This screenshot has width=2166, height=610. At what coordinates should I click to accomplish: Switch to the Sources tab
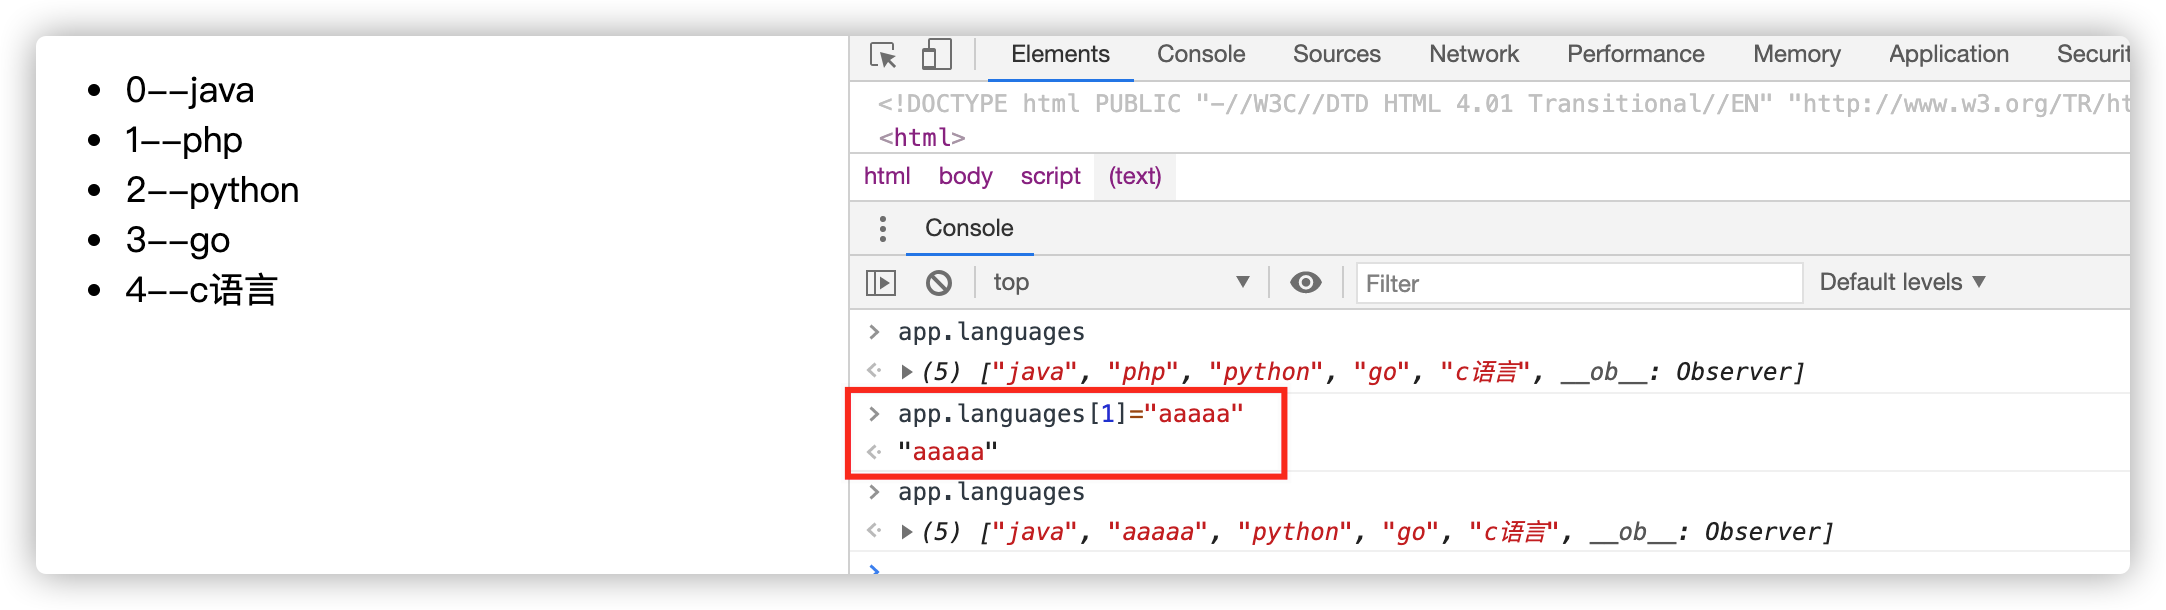point(1336,55)
